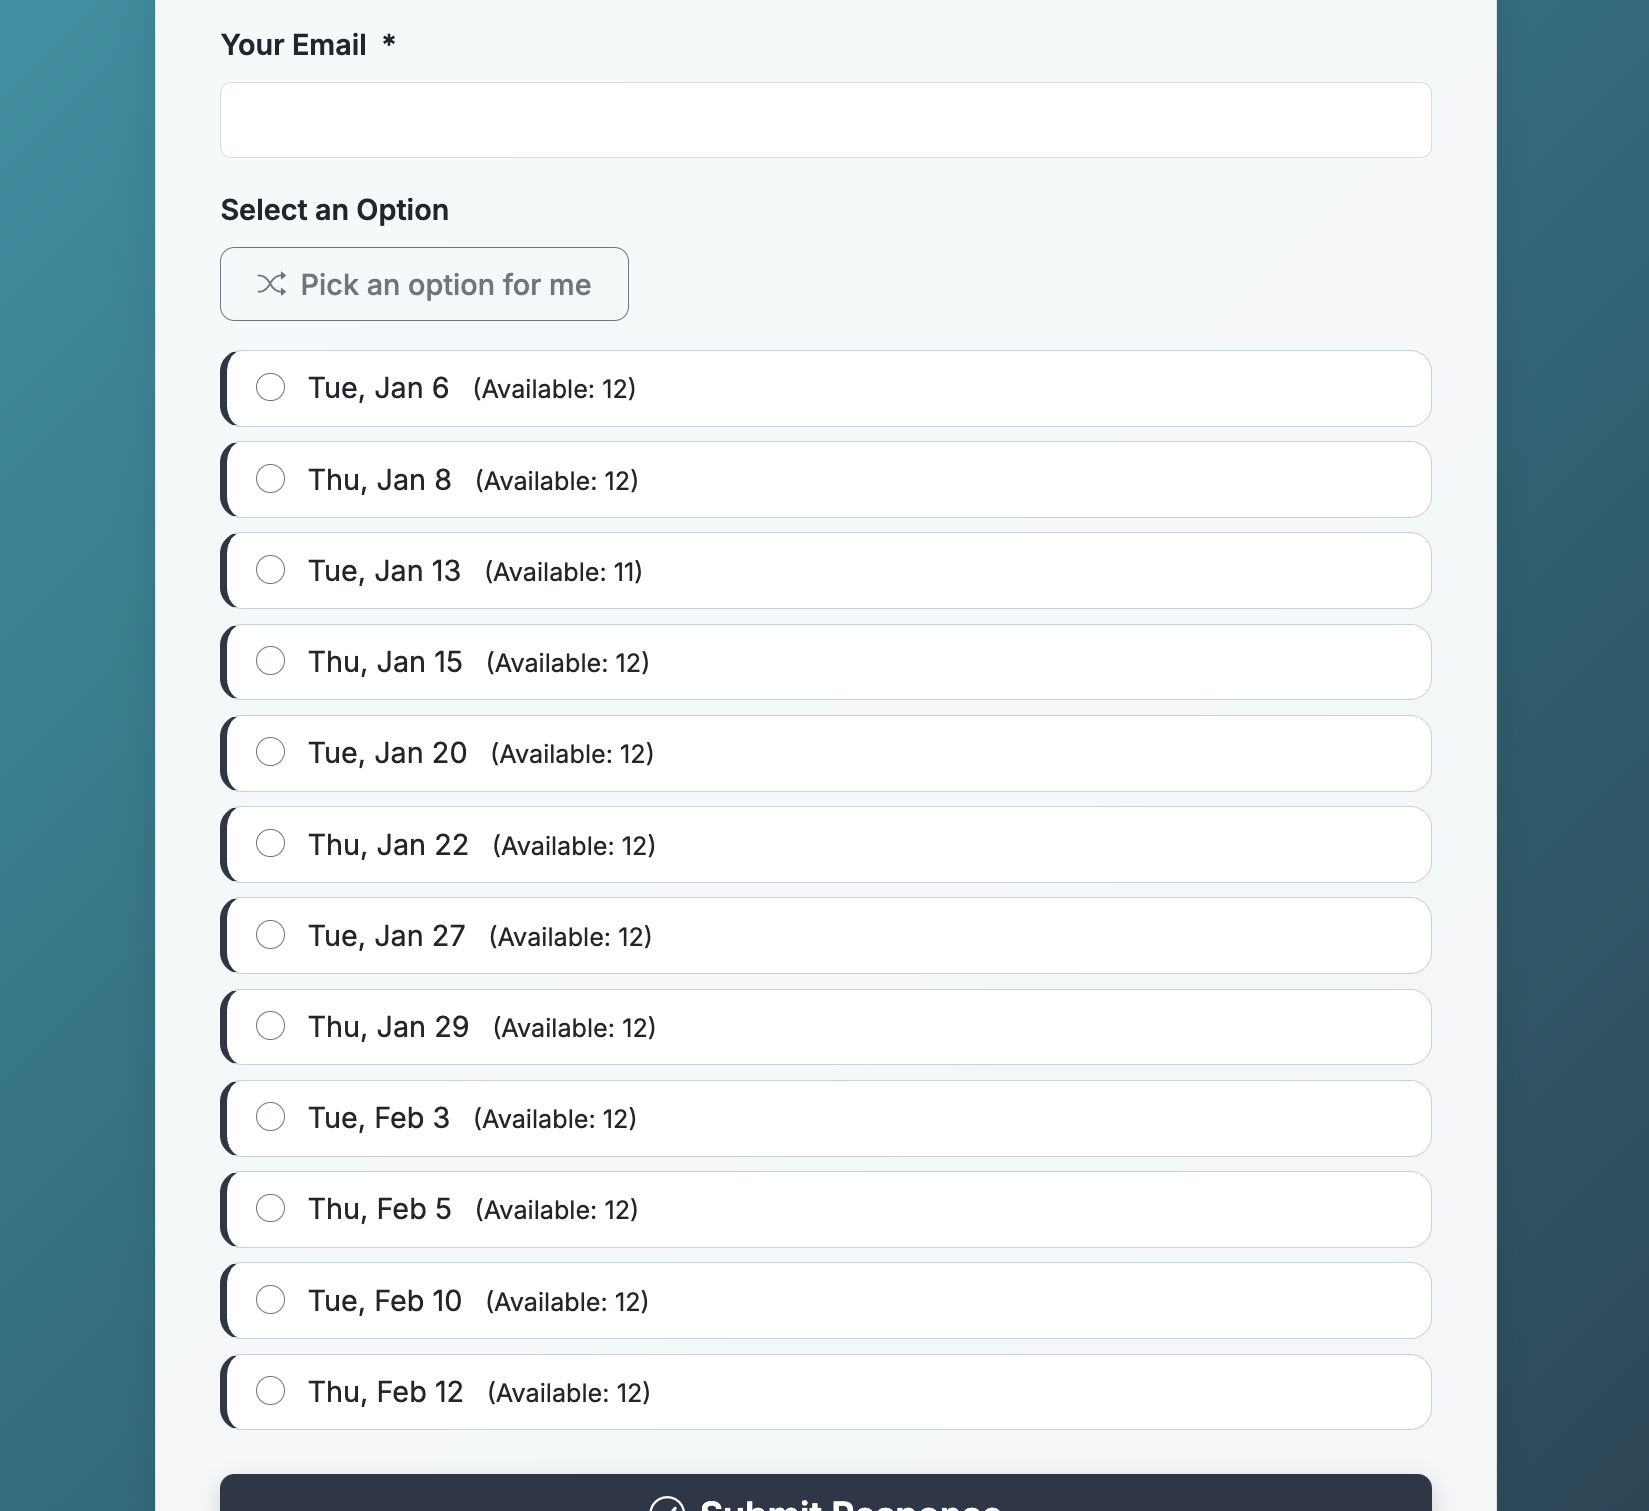
Task: Pick the Tue, Feb 3 option
Action: [x=270, y=1117]
